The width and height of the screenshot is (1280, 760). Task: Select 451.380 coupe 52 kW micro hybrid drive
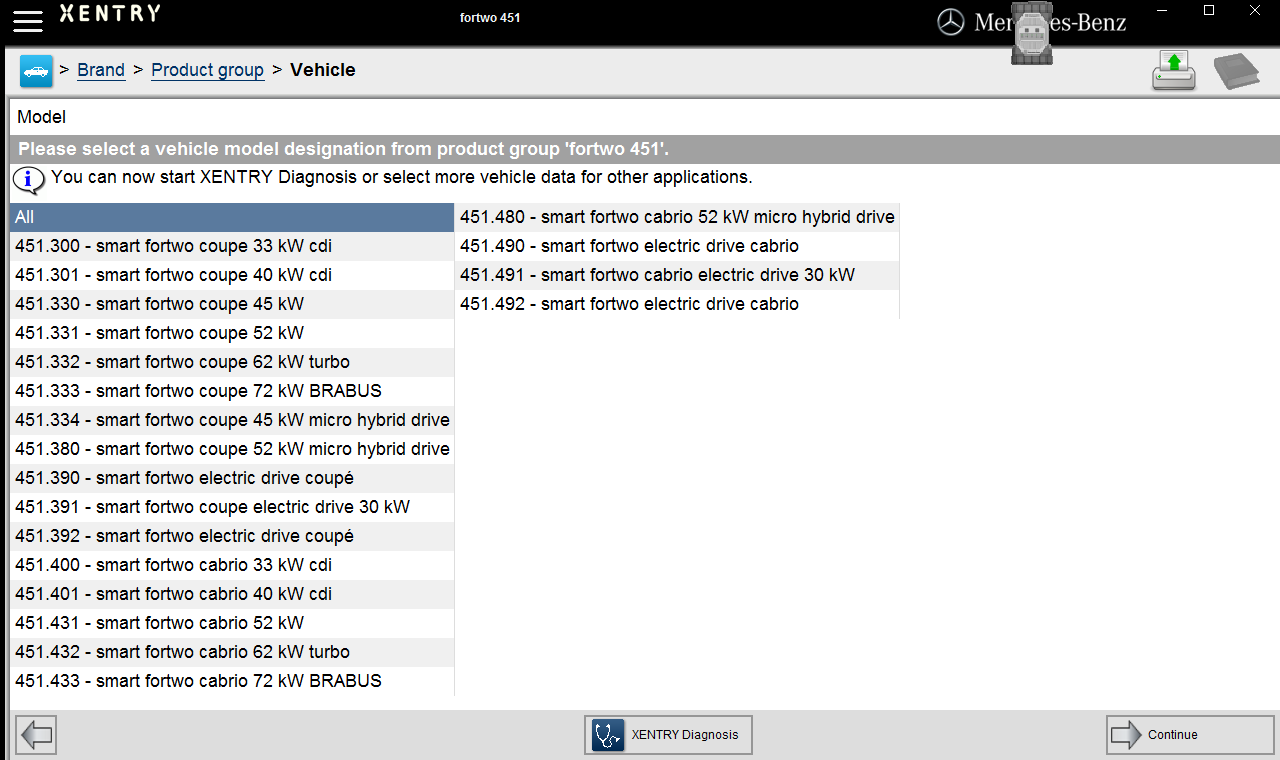[232, 449]
